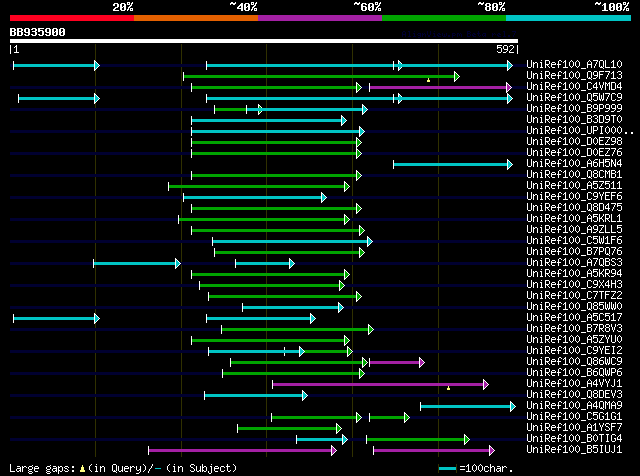Screen dimensions: 640x476
Task: Click the UniRef100_A7QL10 hit label
Action: (x=574, y=65)
